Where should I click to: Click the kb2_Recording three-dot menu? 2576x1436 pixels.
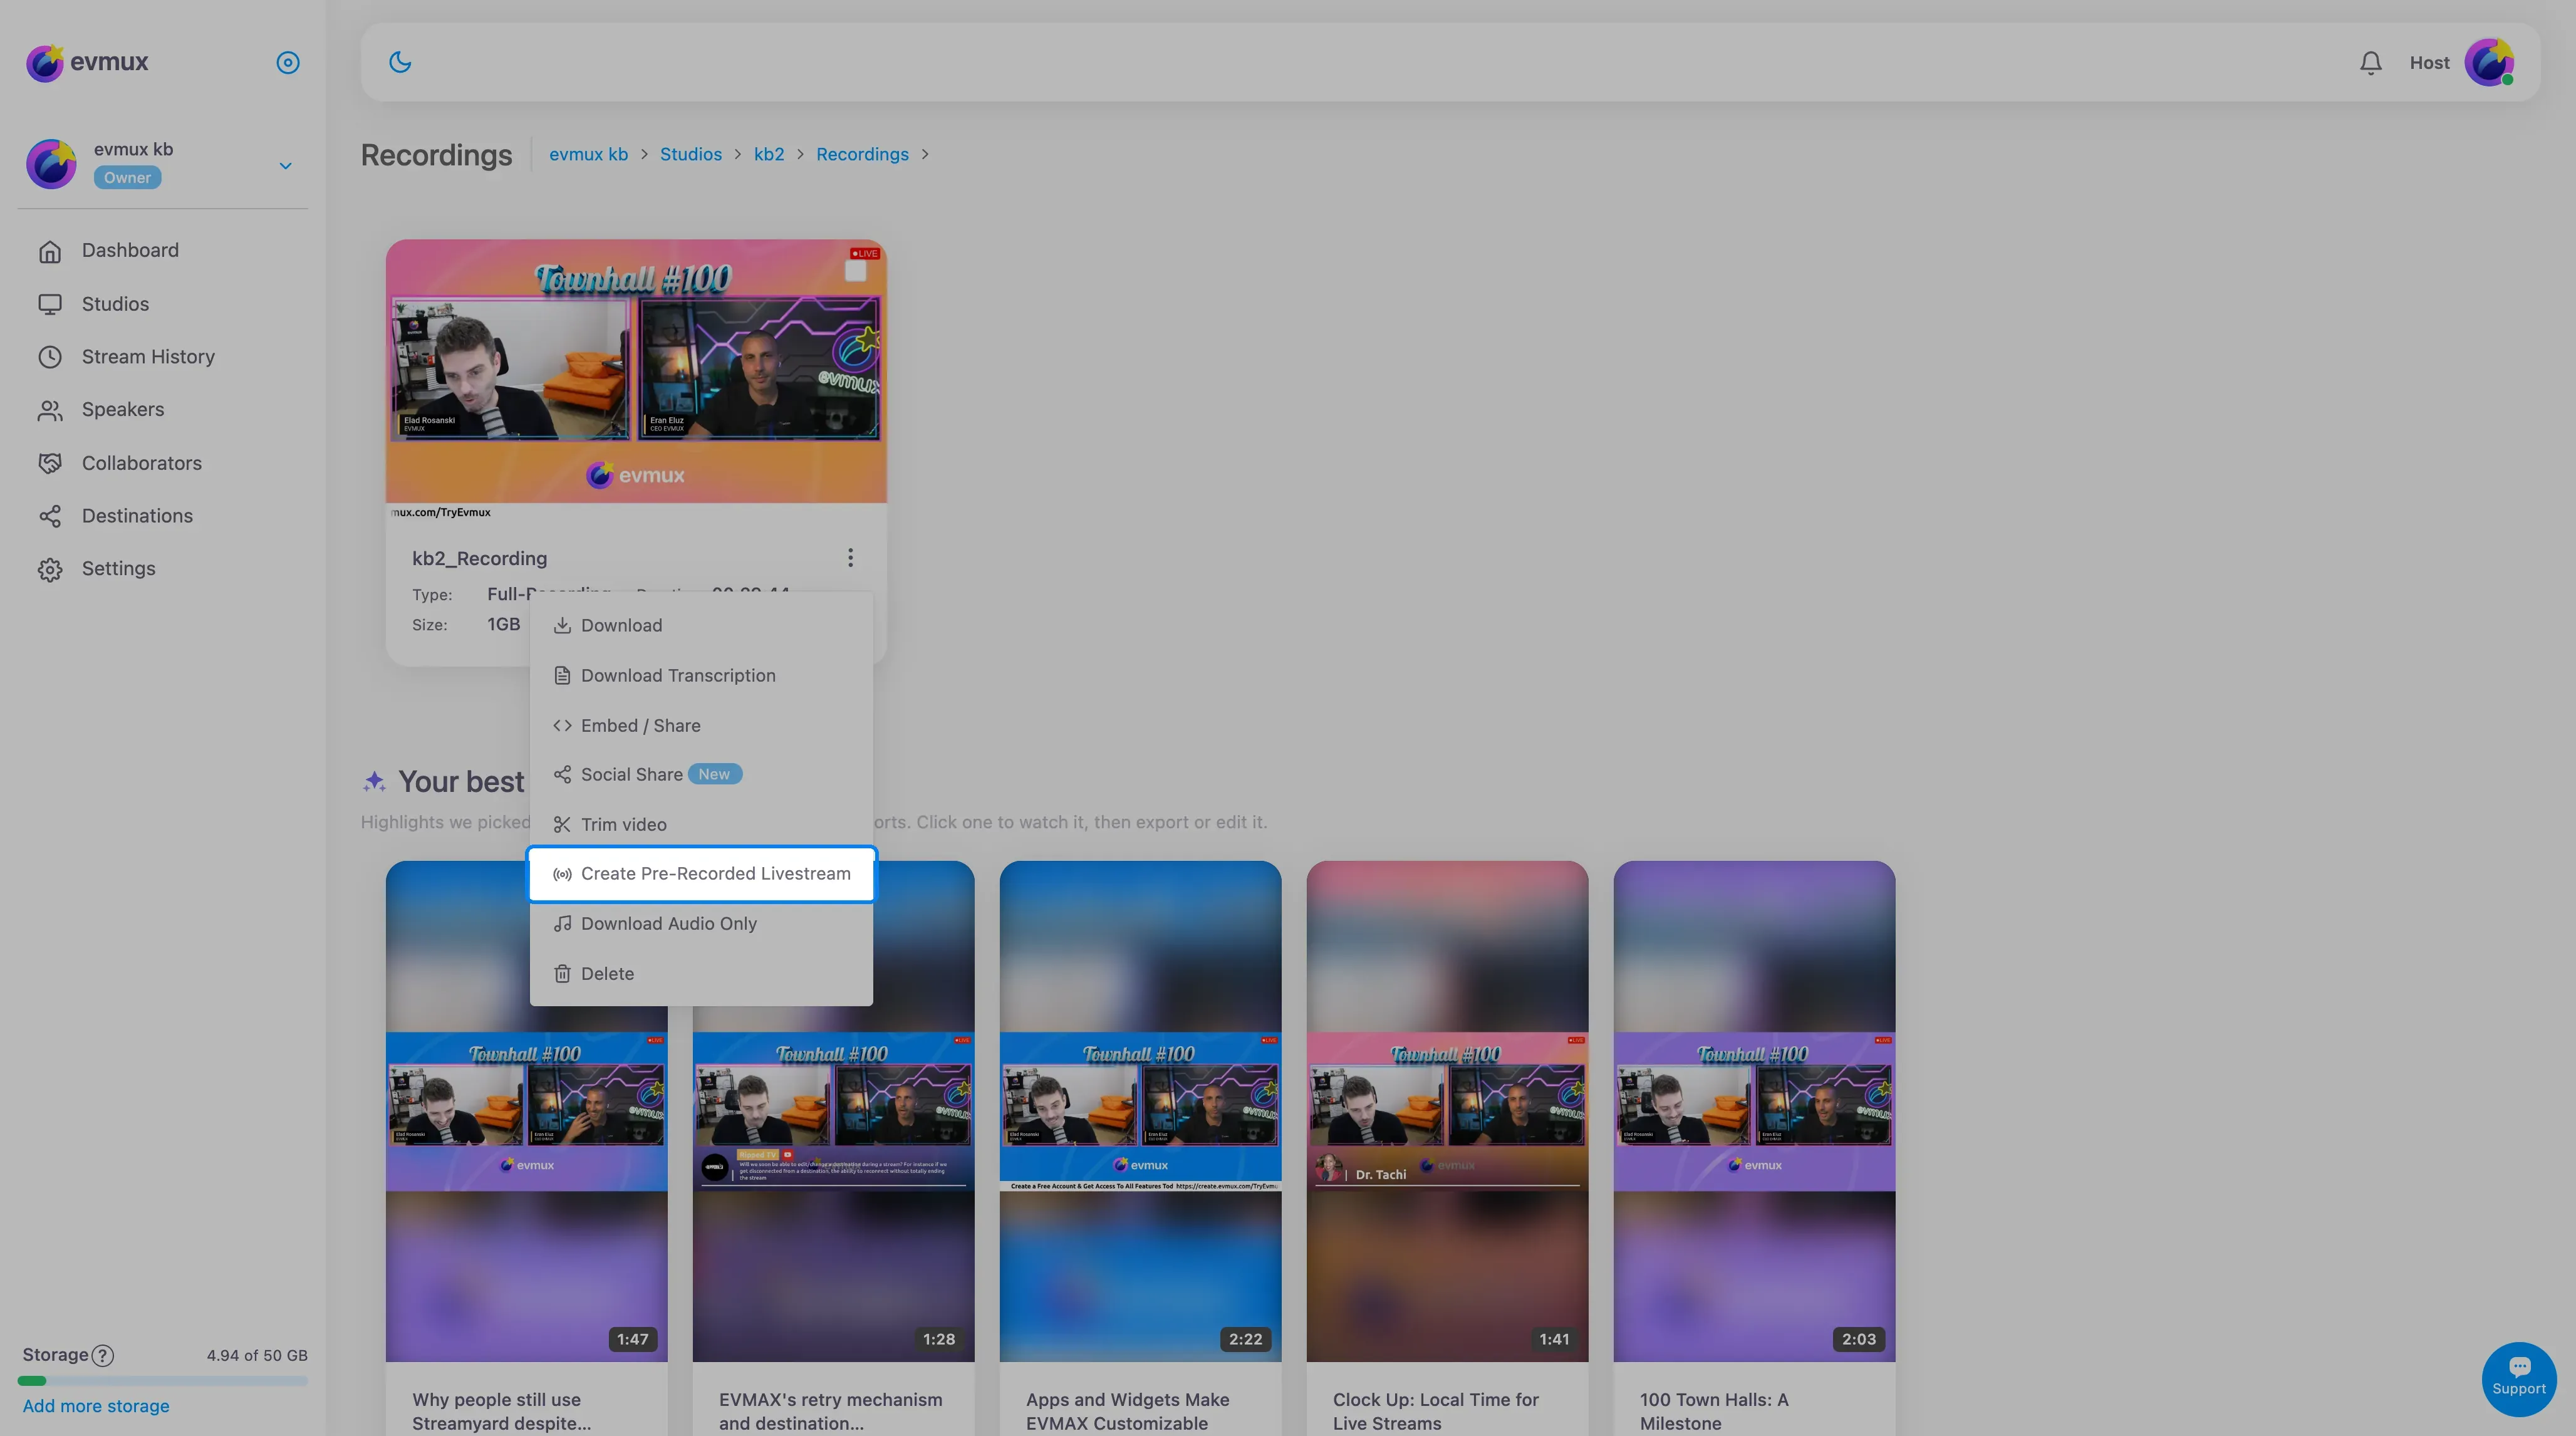tap(850, 558)
